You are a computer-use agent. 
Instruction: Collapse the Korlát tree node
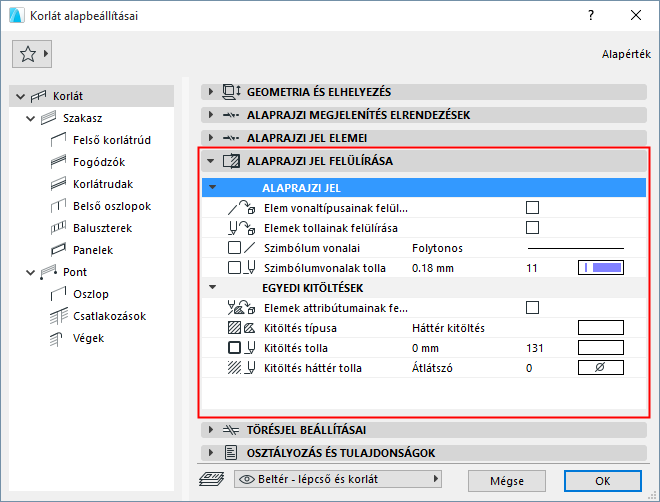20,96
